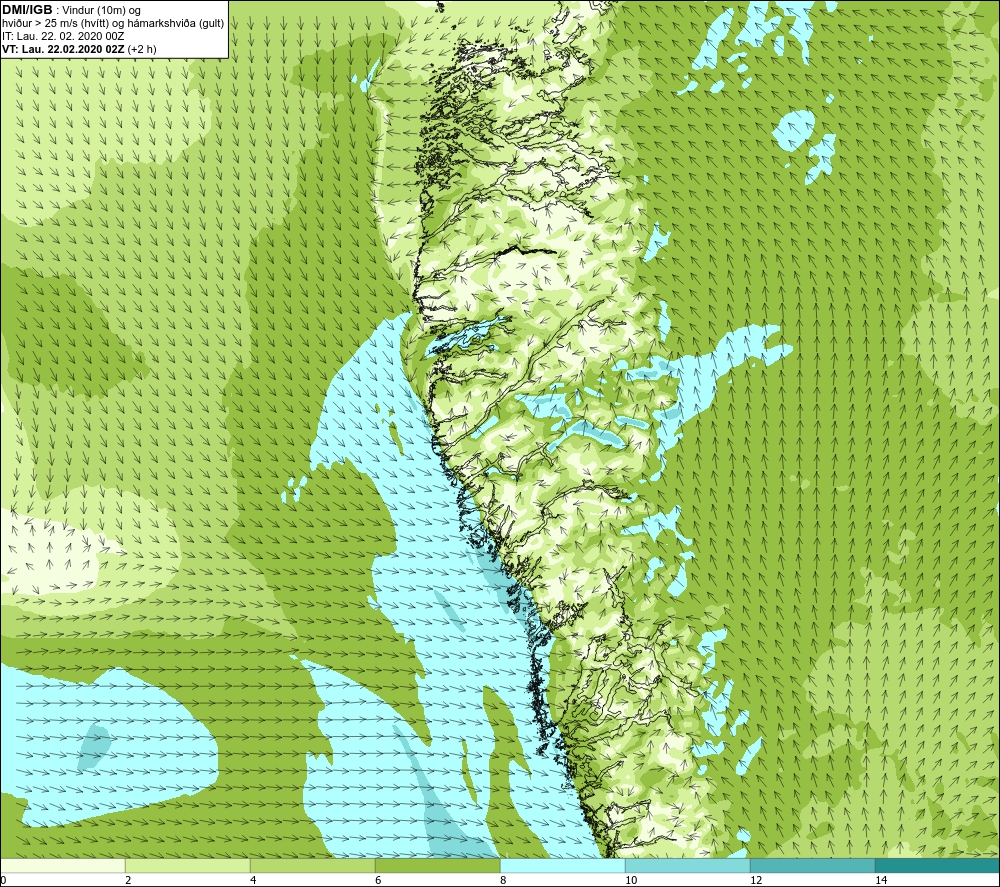1000x887 pixels.
Task: Click the 8–10 m/s light cyan swatch
Action: 562,866
